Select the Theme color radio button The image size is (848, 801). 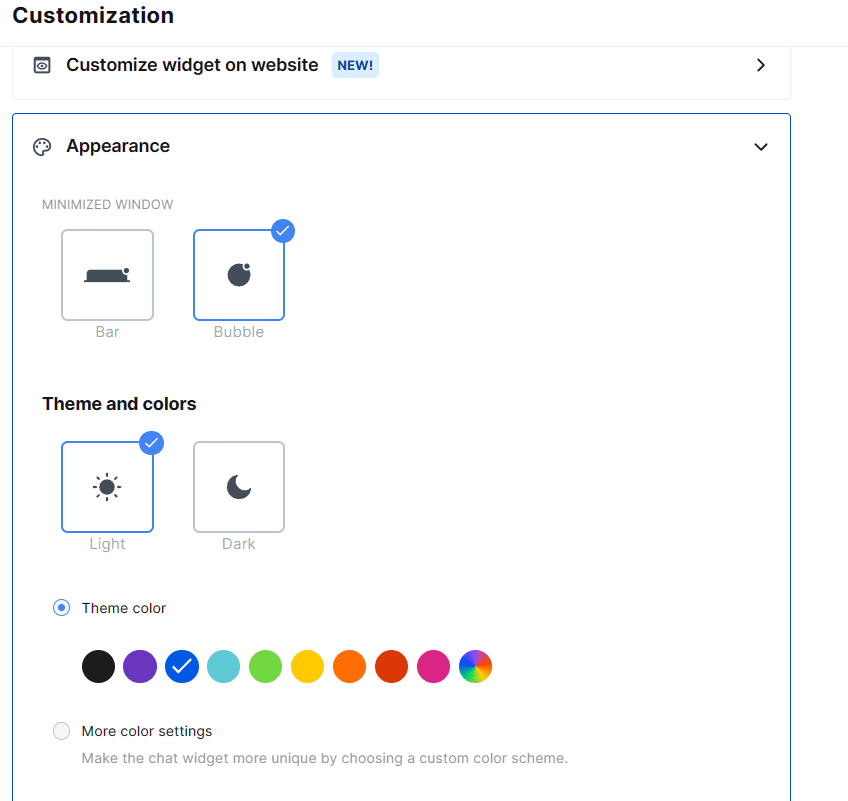click(x=62, y=608)
